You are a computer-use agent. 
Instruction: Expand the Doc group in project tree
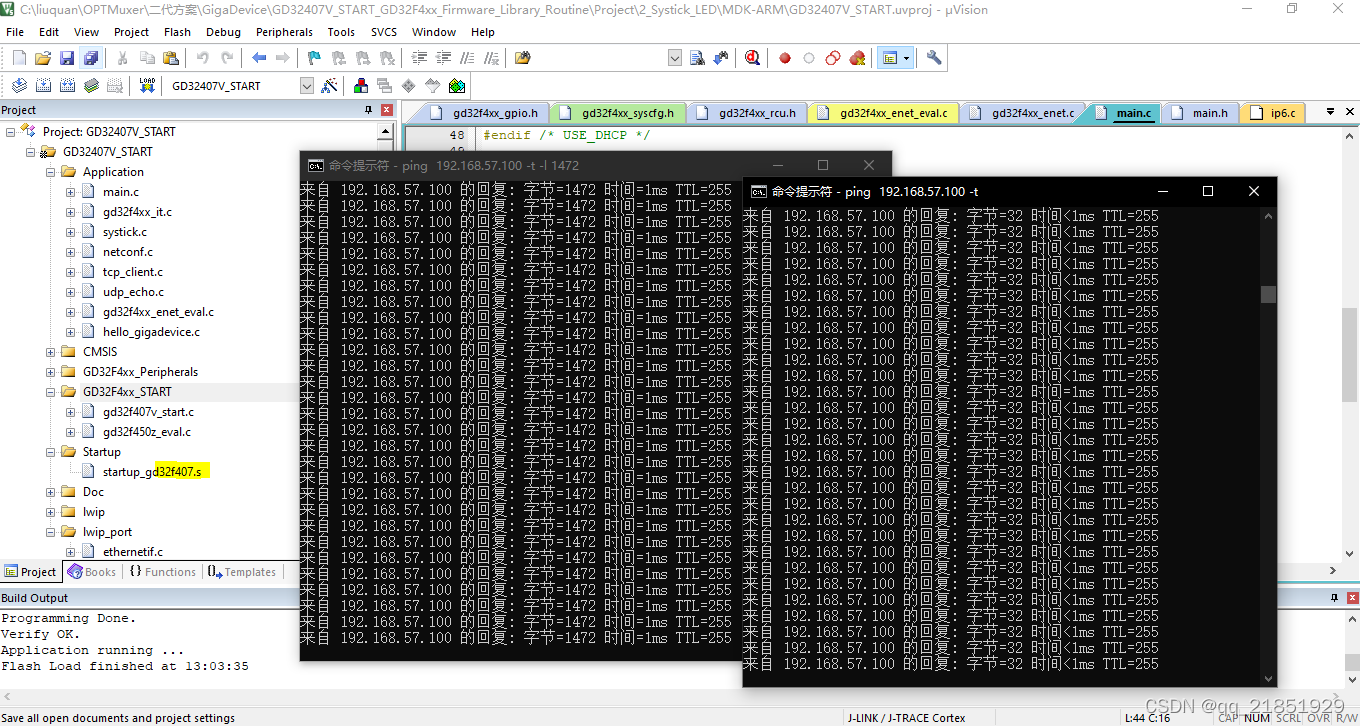tap(51, 492)
